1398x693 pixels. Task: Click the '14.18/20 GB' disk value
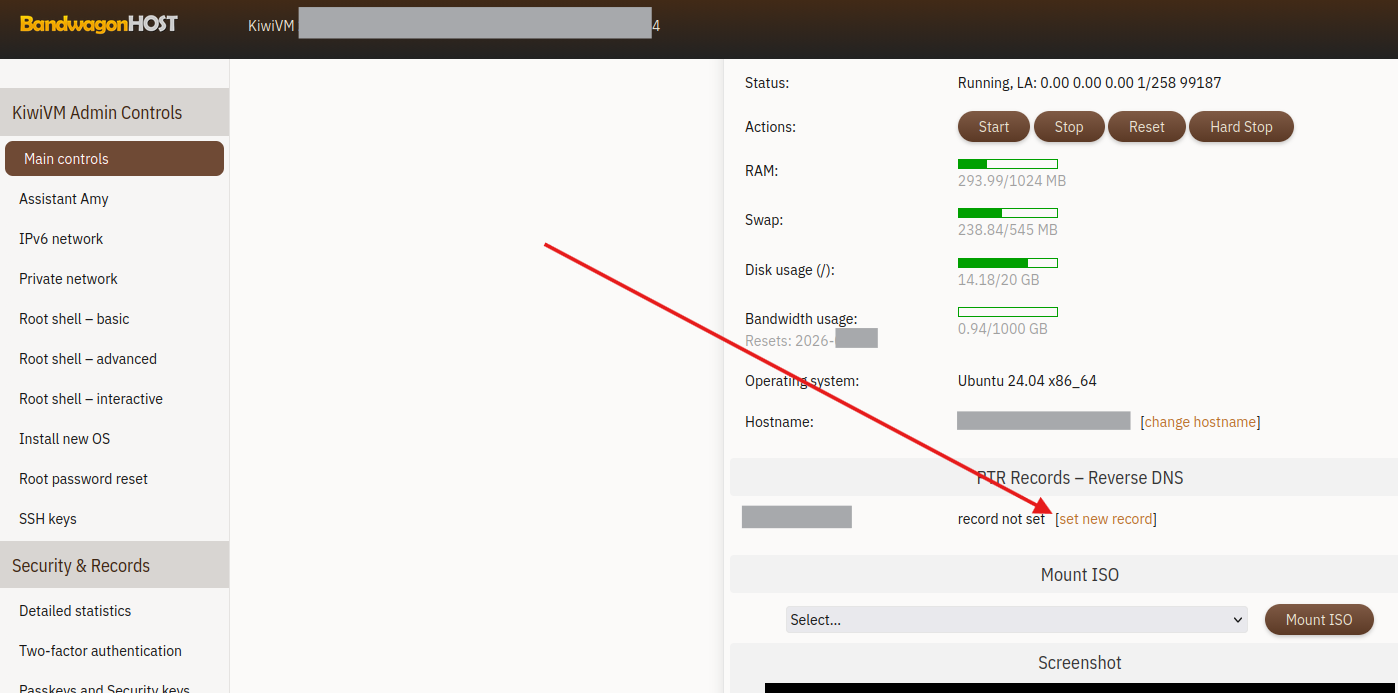pyautogui.click(x=998, y=280)
